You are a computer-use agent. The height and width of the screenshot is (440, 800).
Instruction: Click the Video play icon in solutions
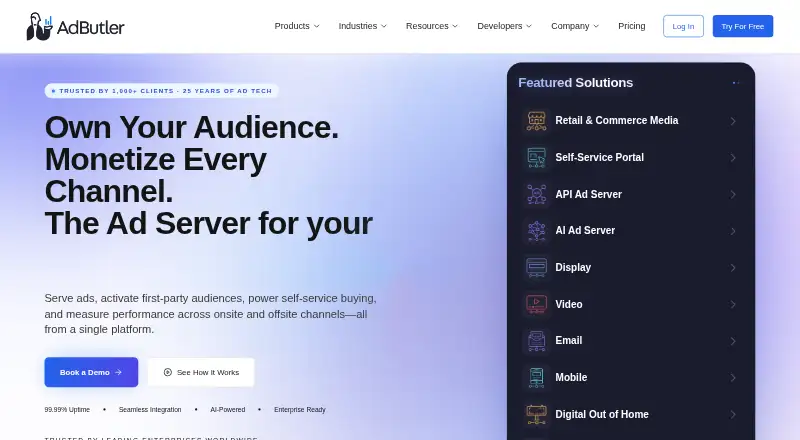pyautogui.click(x=536, y=304)
